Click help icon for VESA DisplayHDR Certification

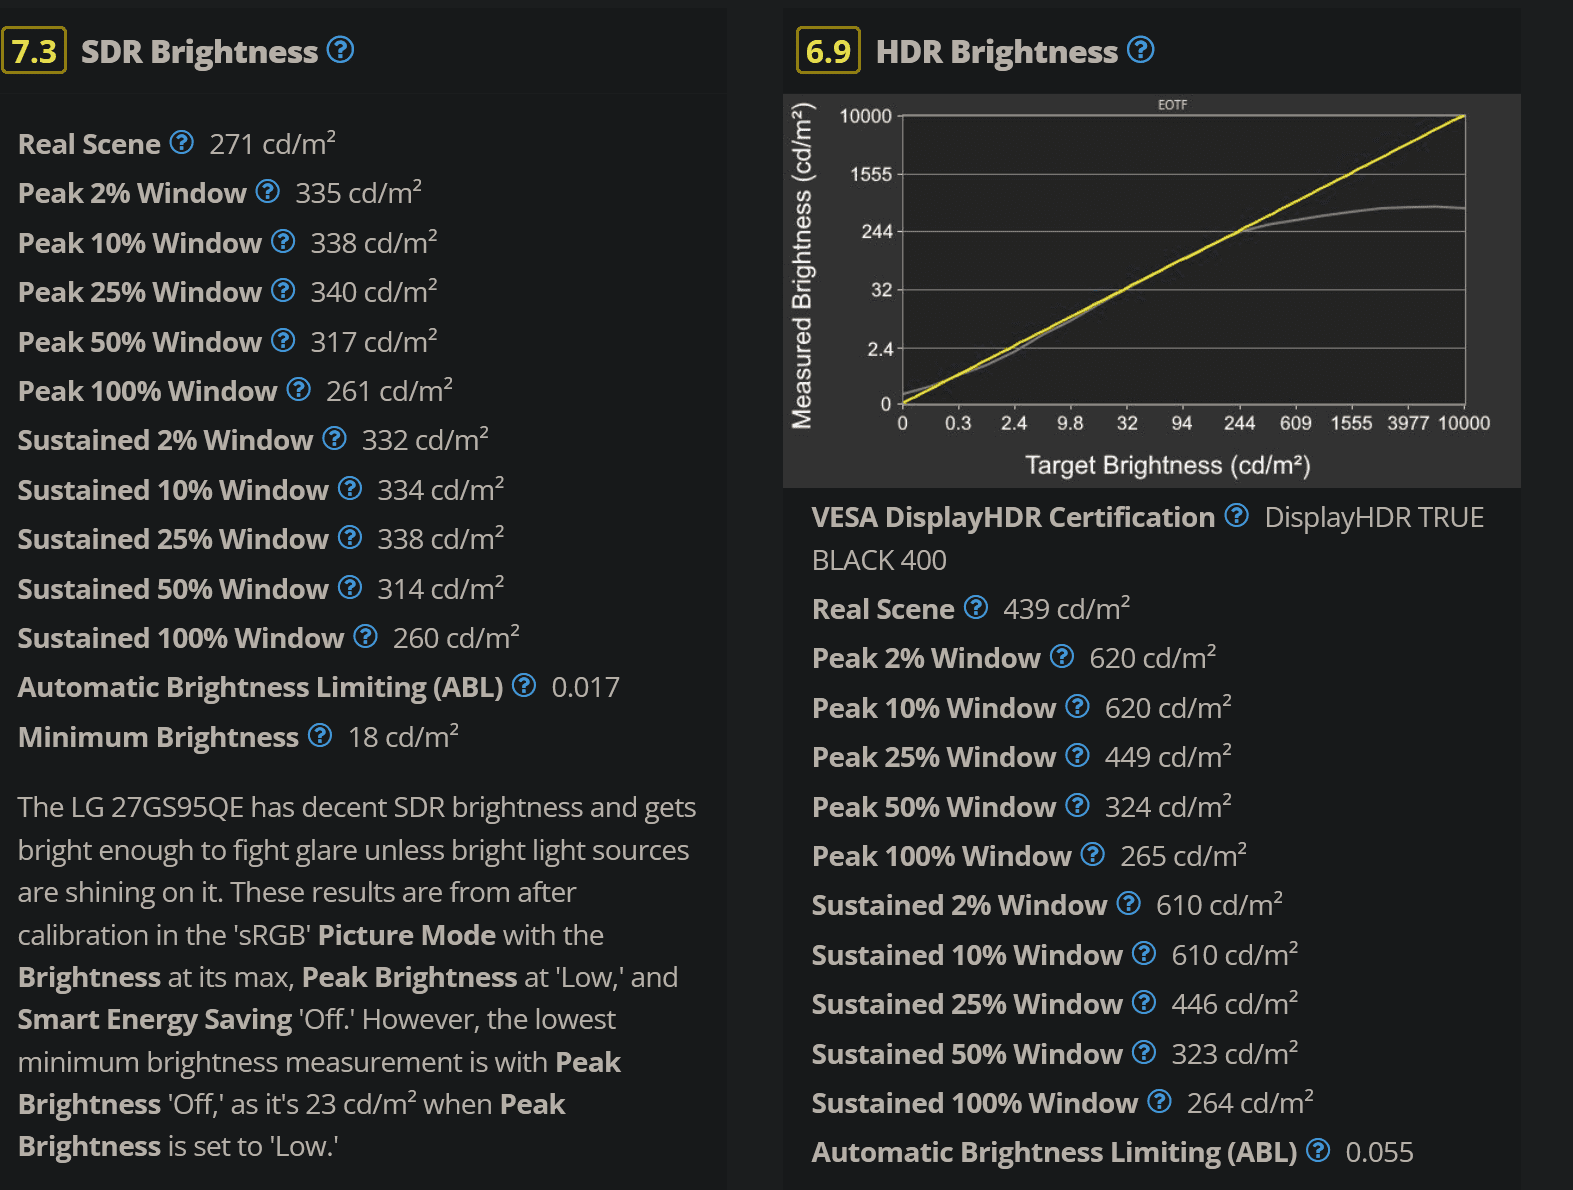click(1237, 515)
